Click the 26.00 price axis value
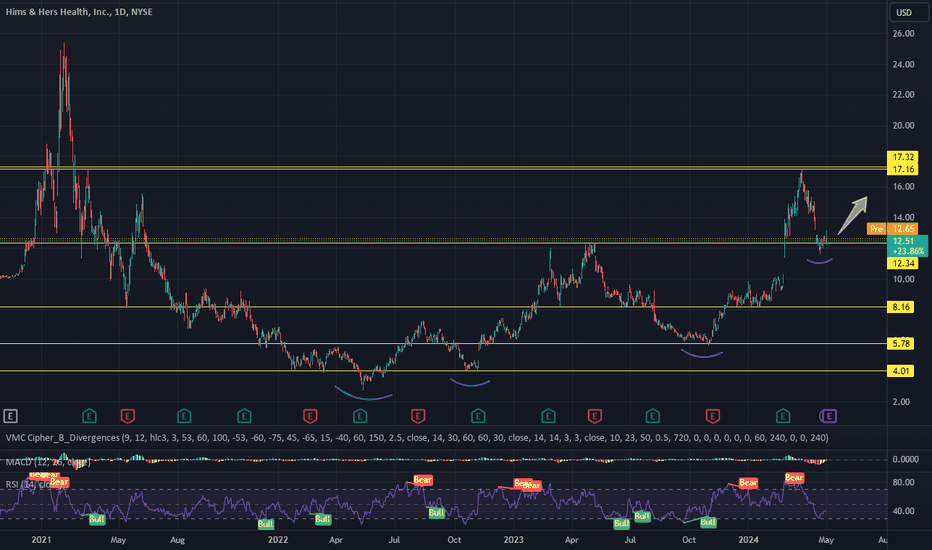The image size is (932, 550). (x=903, y=34)
